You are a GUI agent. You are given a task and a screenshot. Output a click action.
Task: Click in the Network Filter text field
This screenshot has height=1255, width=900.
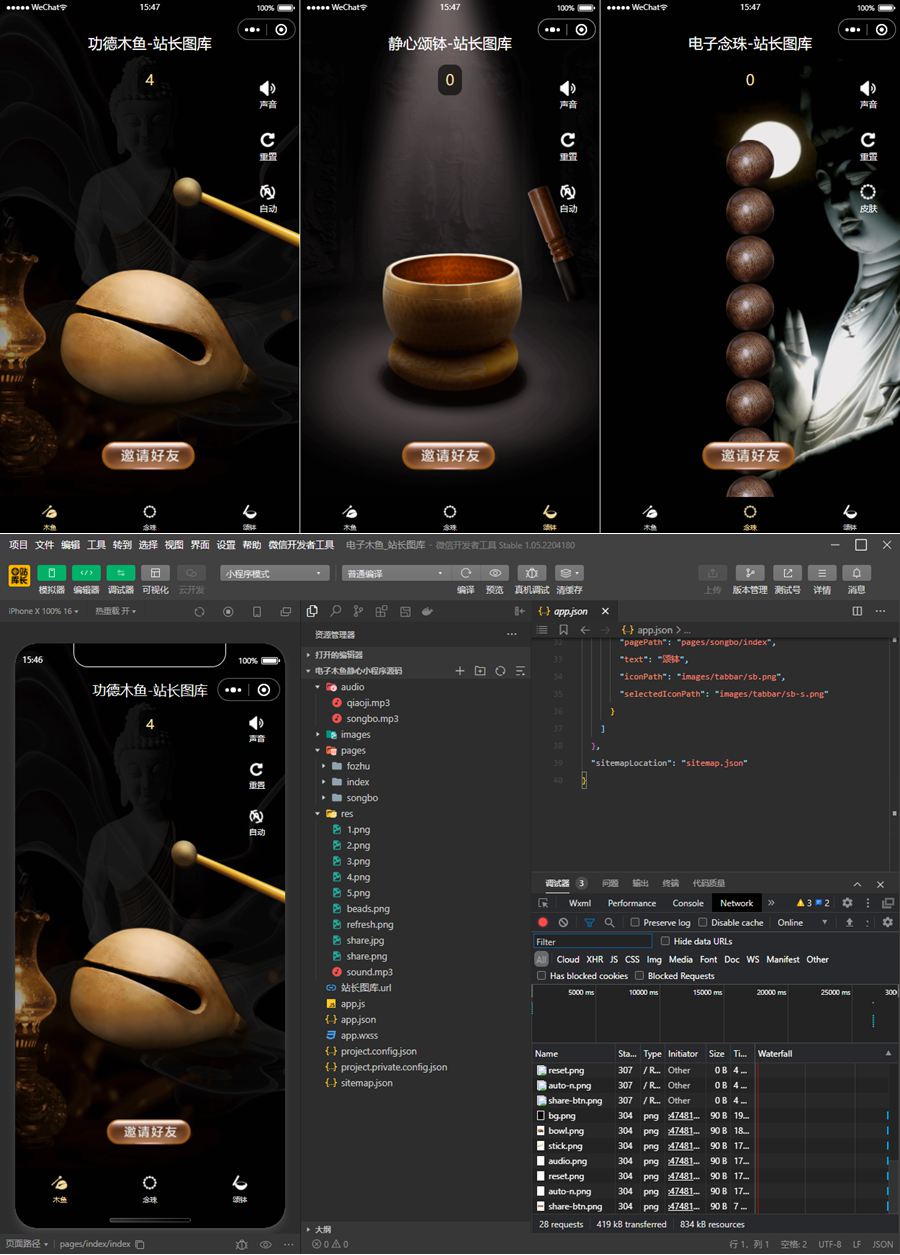click(x=592, y=942)
